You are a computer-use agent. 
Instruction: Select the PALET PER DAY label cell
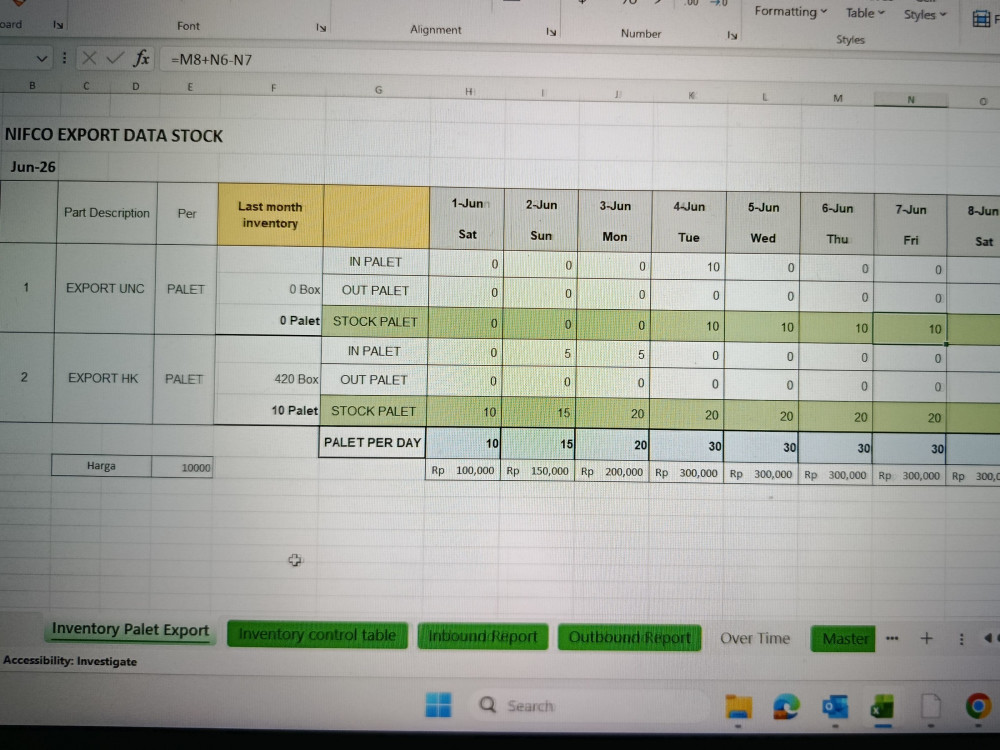tap(372, 442)
